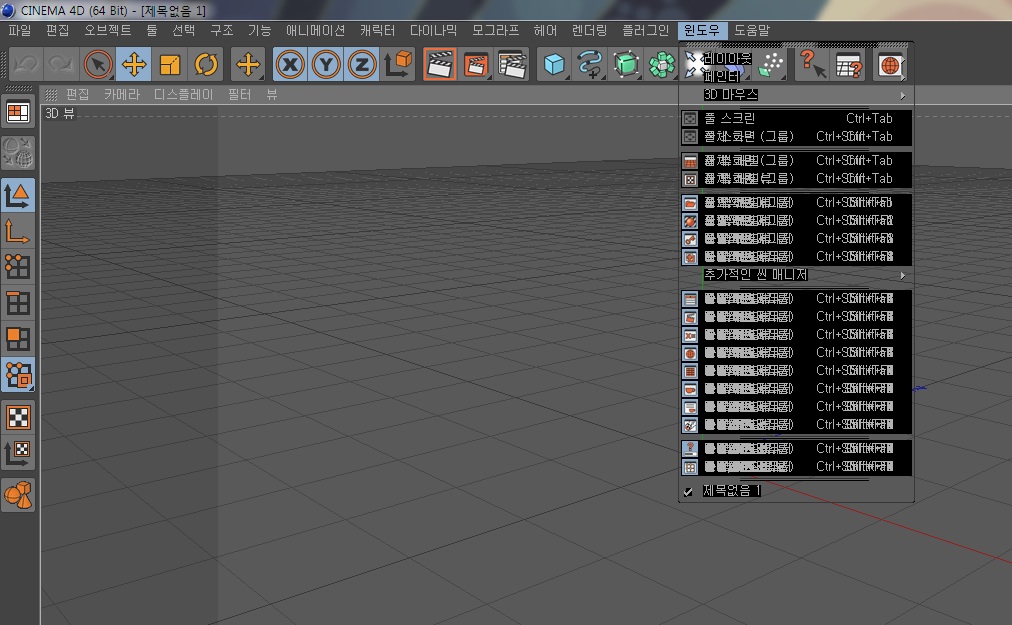Choose 레이아웃 in the Window menu

[x=727, y=59]
